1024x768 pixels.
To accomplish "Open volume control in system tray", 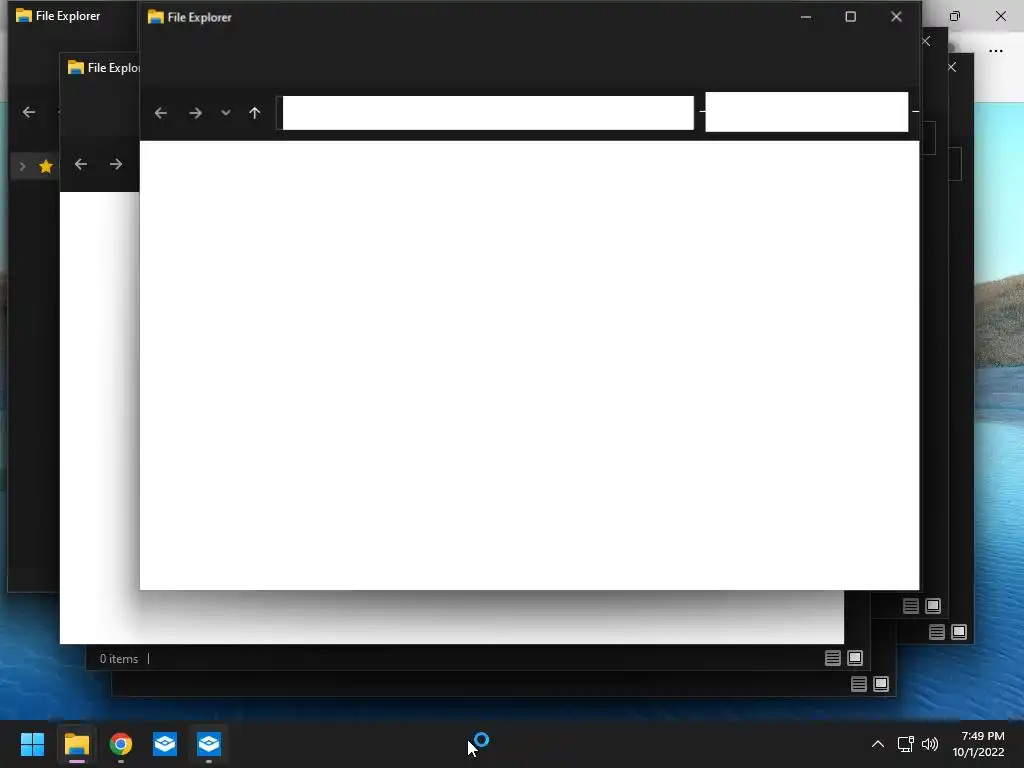I will pyautogui.click(x=930, y=744).
